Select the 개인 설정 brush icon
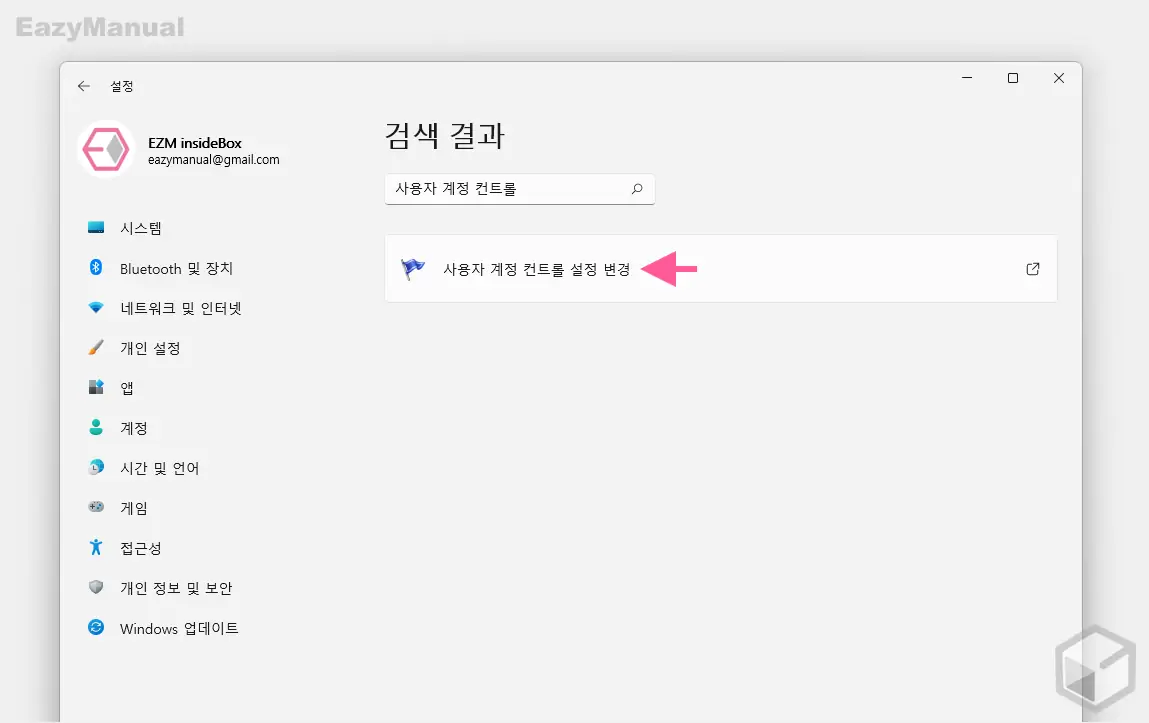 coord(95,348)
